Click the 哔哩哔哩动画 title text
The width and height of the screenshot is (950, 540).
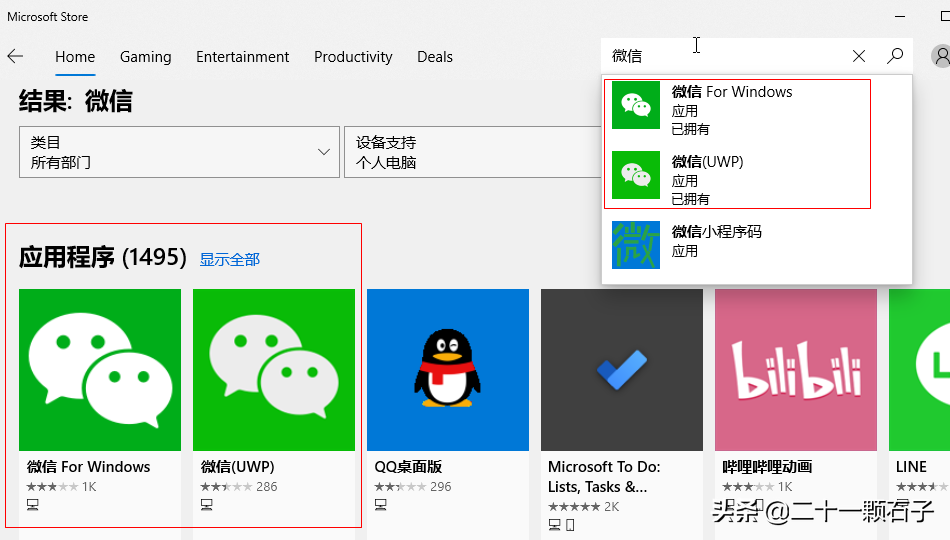click(767, 467)
